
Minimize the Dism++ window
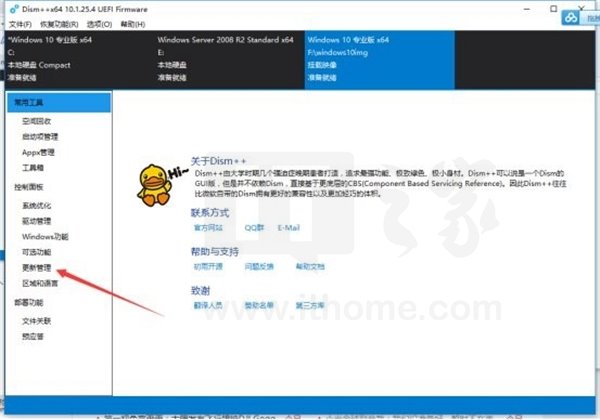527,9
